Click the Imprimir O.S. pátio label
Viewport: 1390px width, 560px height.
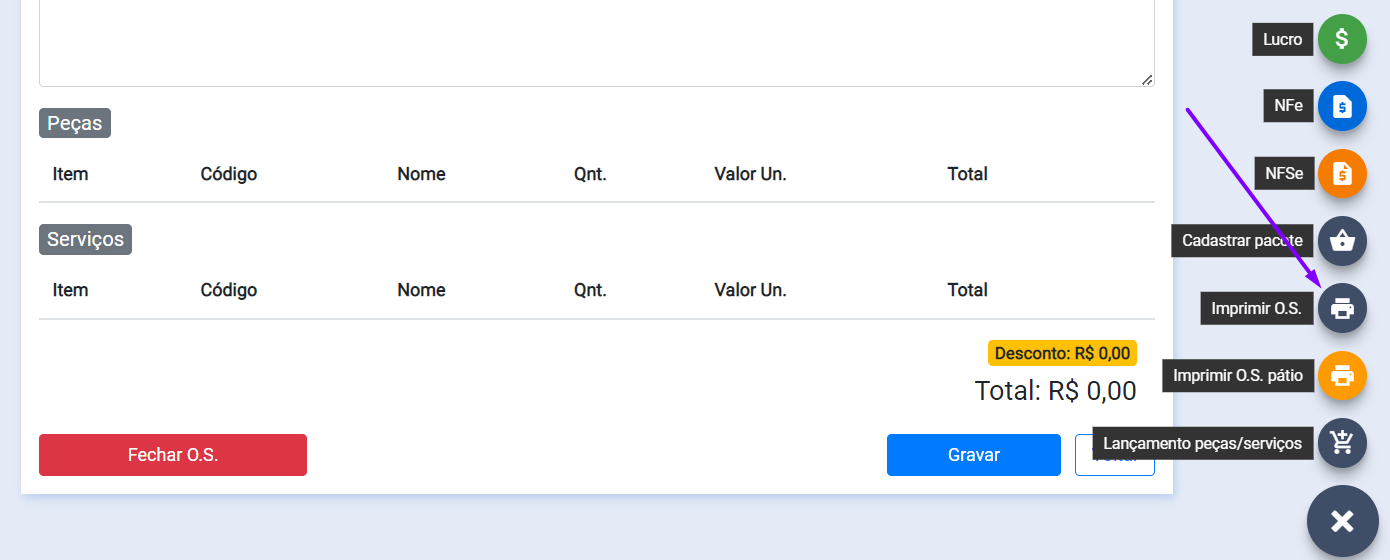tap(1237, 376)
